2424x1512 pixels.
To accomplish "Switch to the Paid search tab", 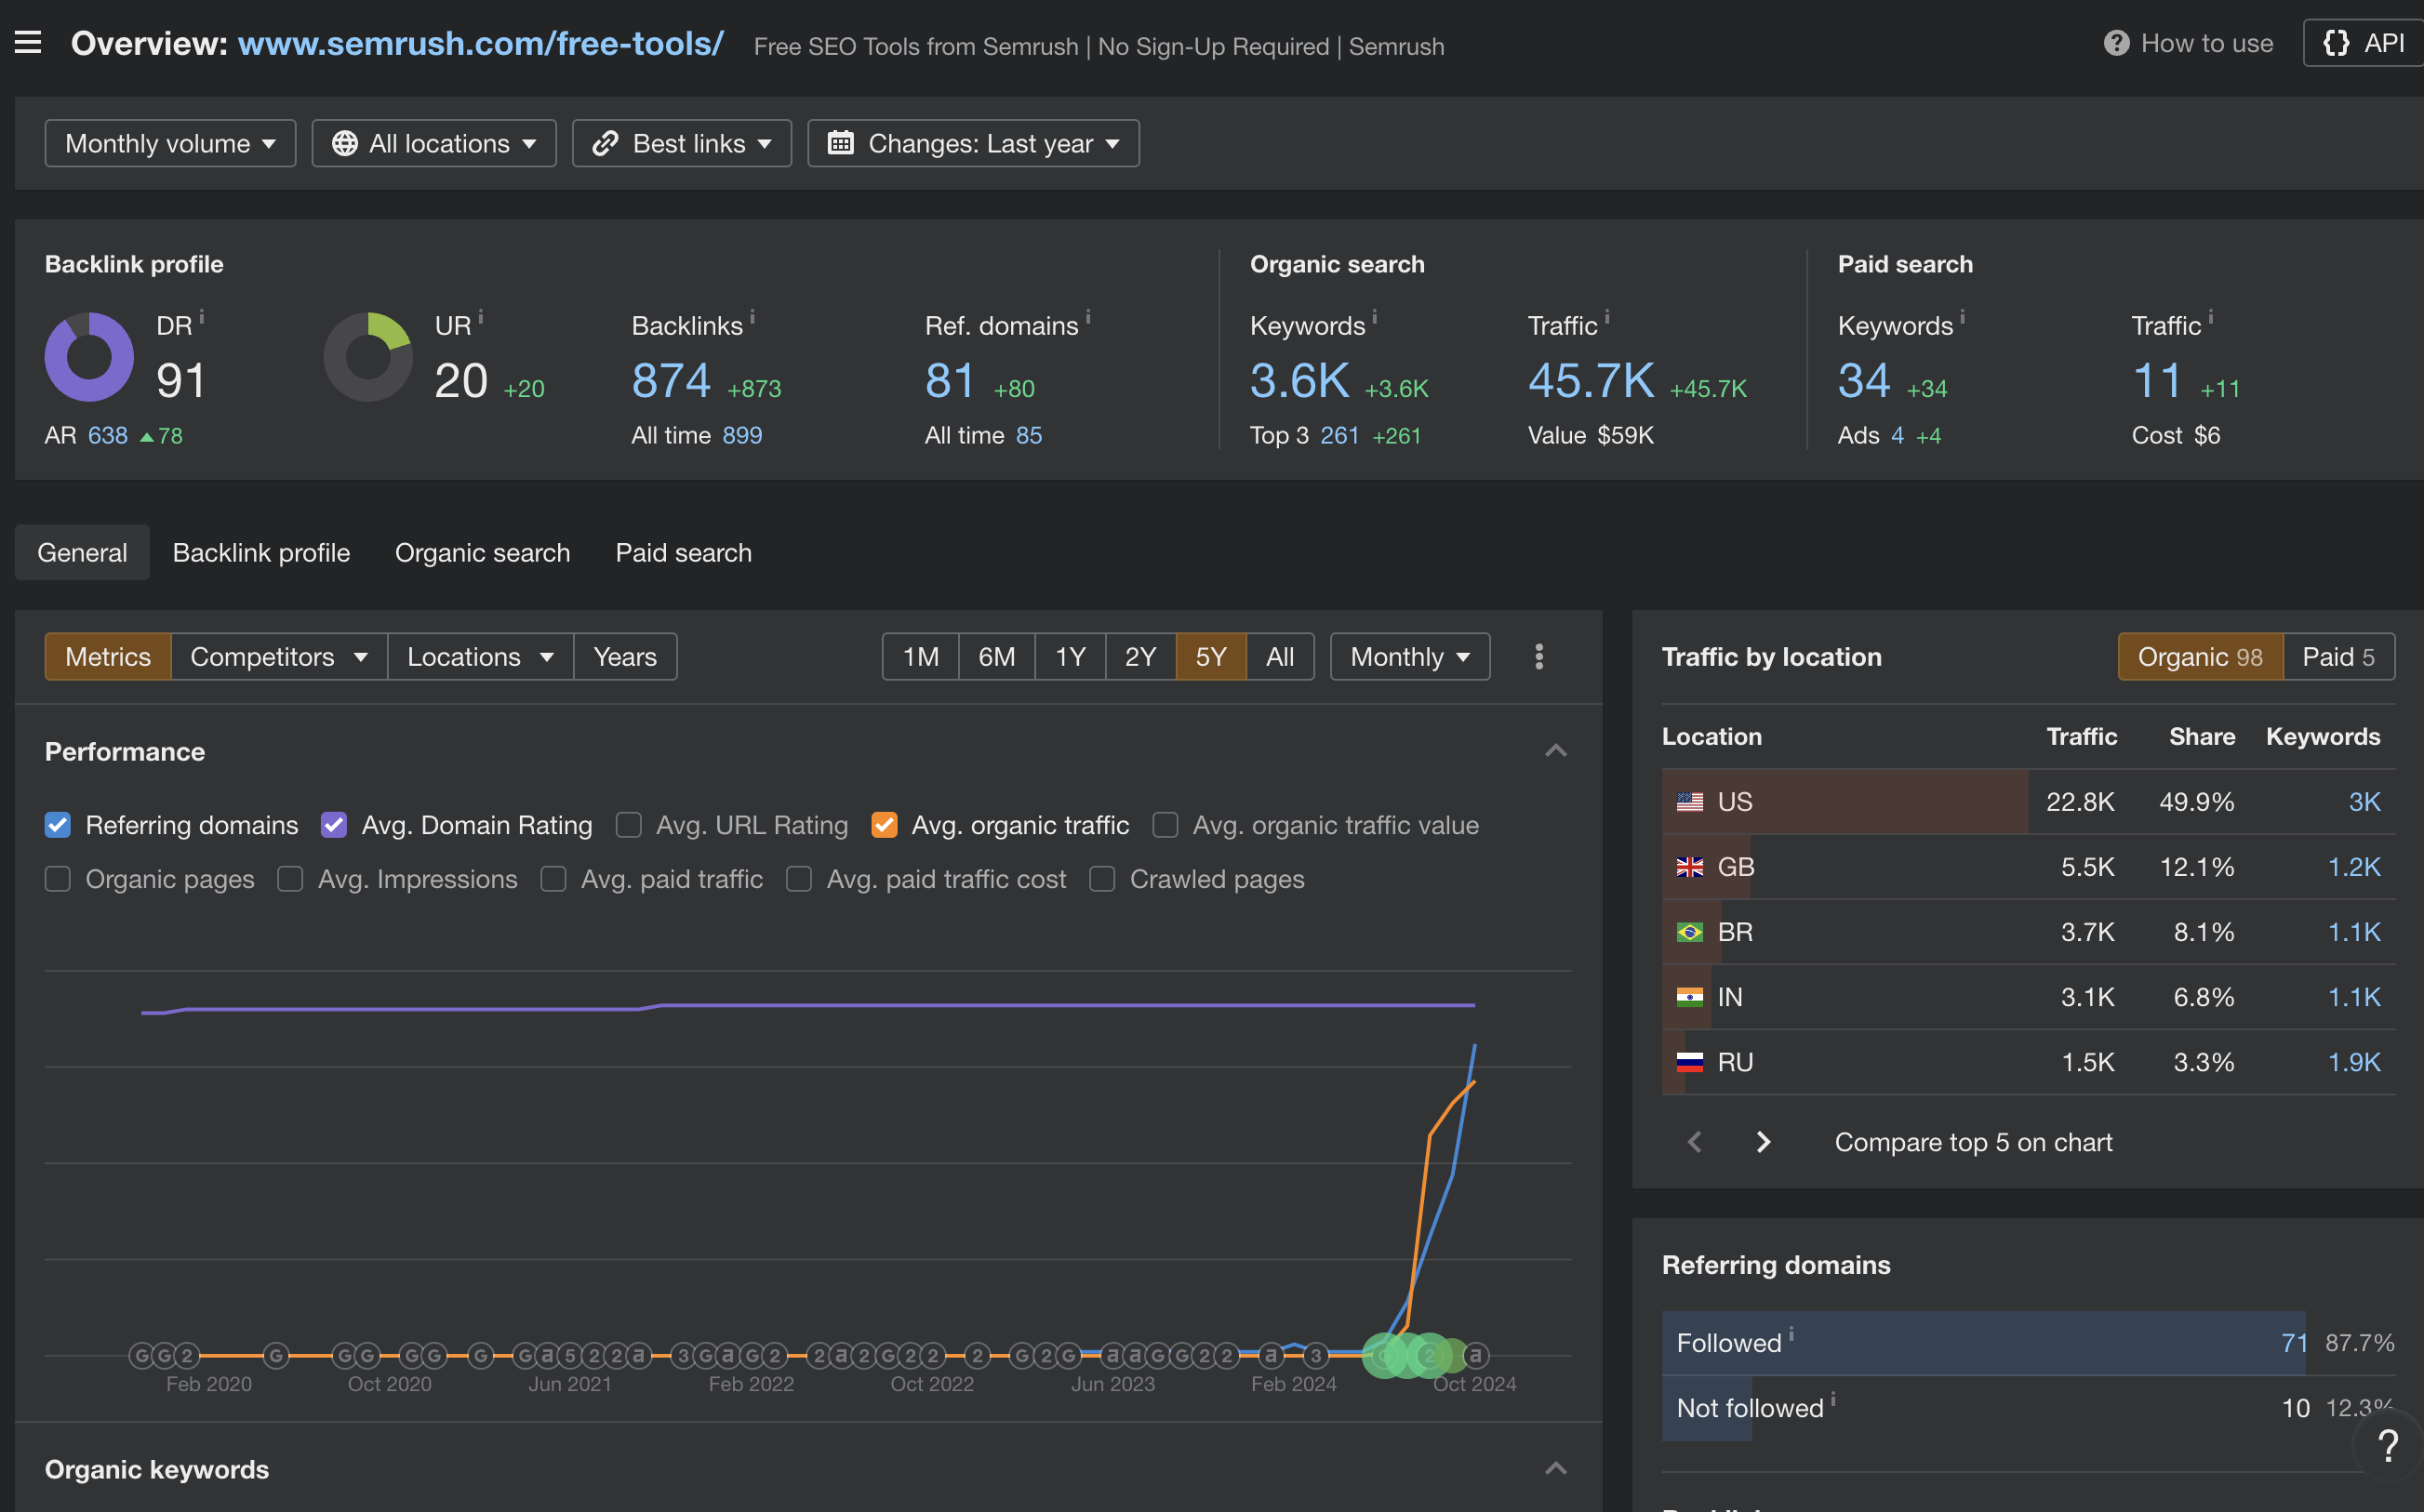I will (x=683, y=553).
